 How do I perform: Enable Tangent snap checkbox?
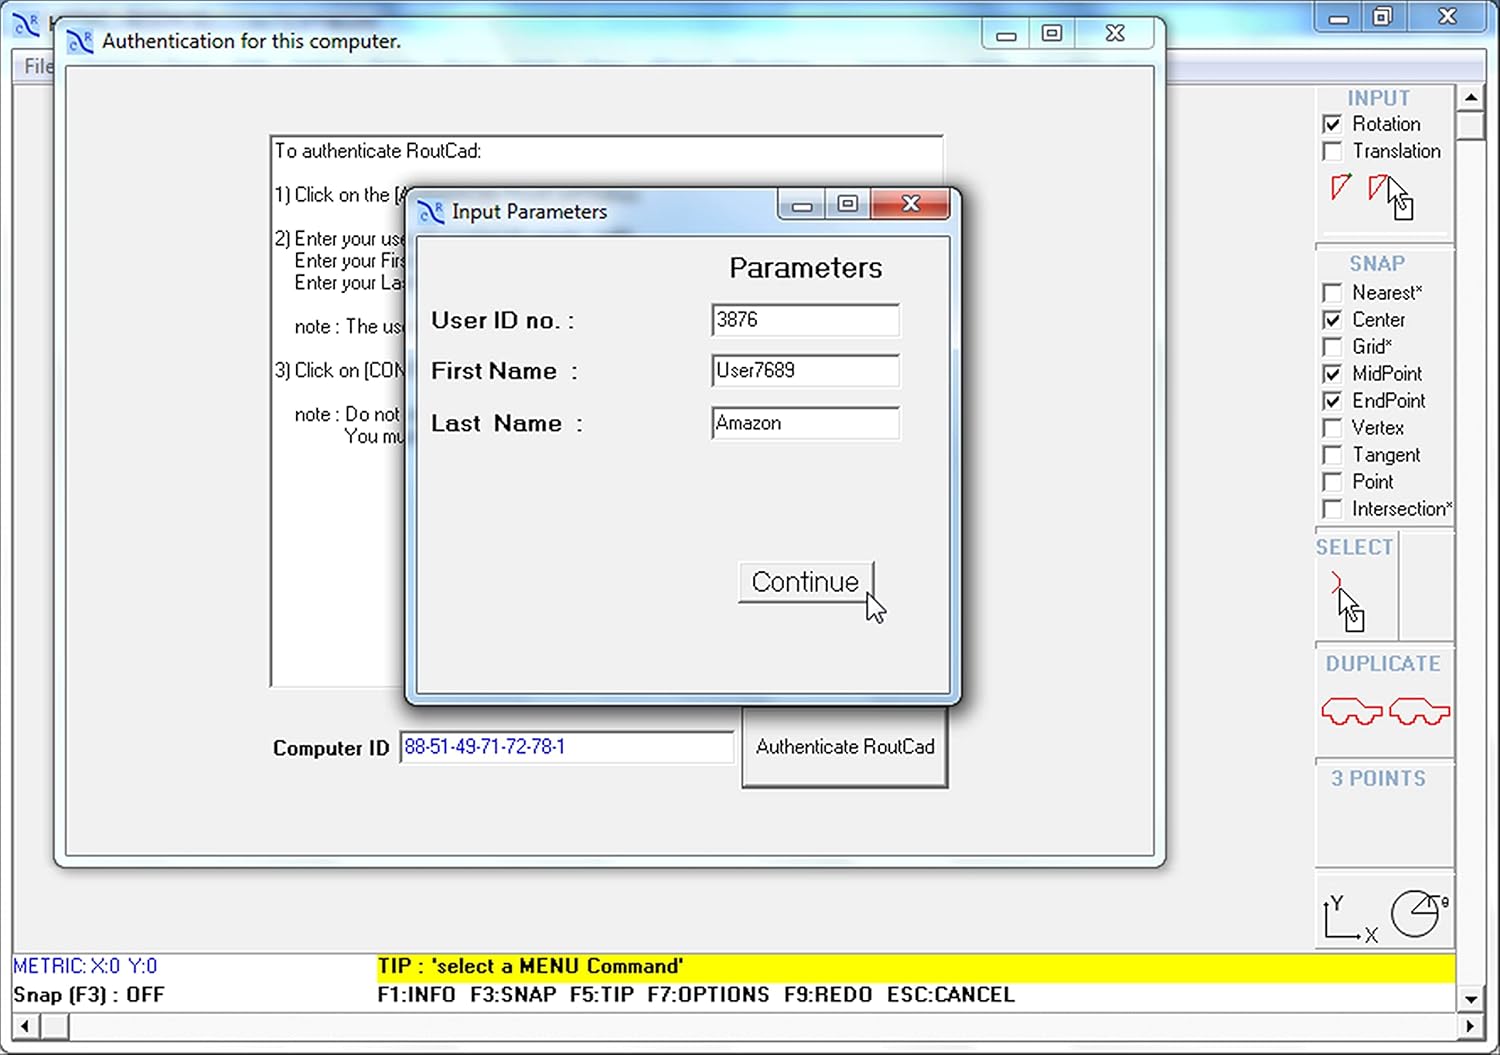point(1332,455)
